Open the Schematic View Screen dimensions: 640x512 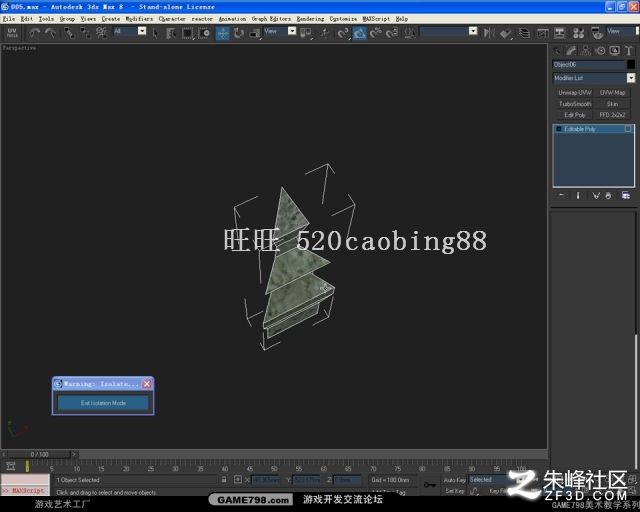tap(560, 33)
